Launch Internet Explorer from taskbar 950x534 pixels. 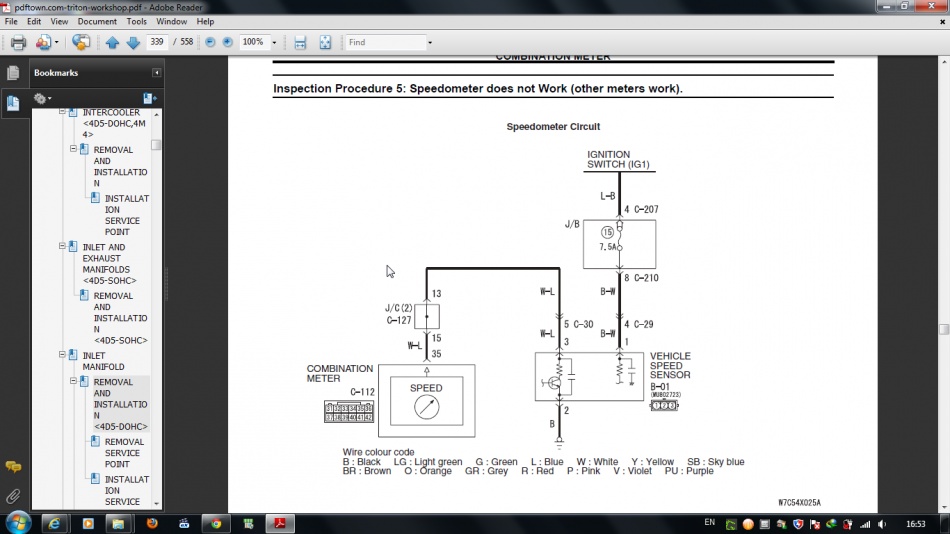coord(55,524)
